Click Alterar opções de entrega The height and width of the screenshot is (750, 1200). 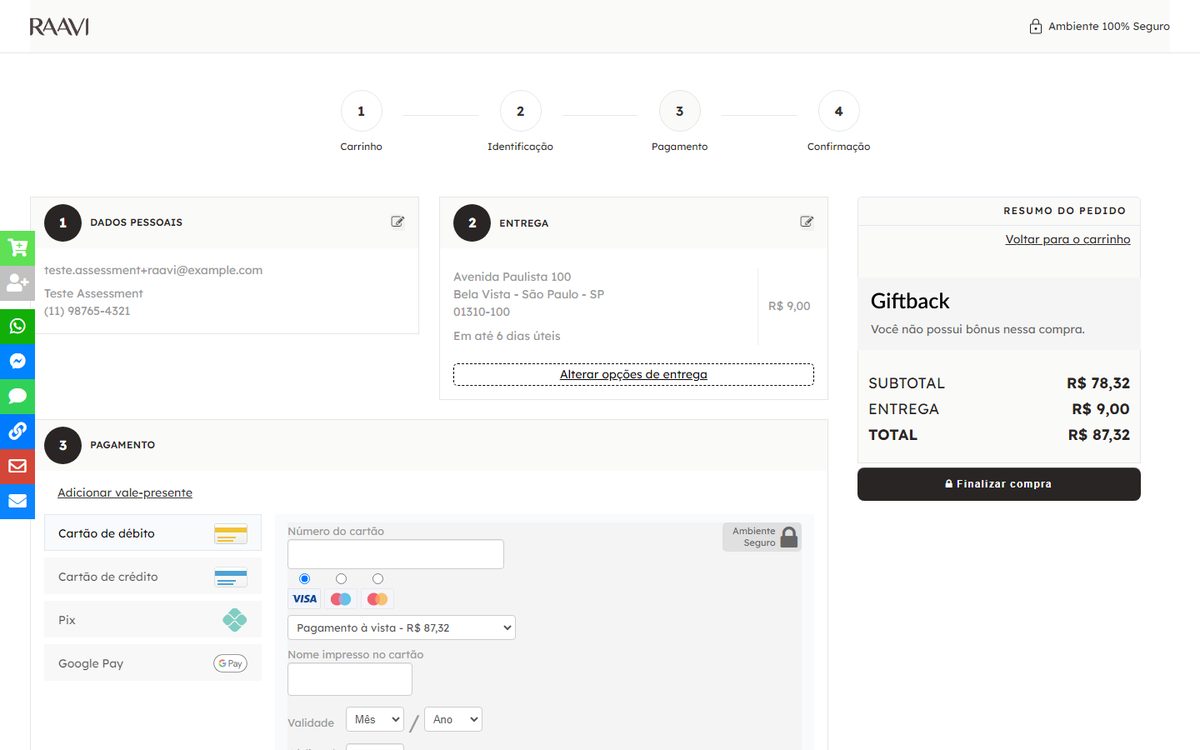(x=633, y=375)
